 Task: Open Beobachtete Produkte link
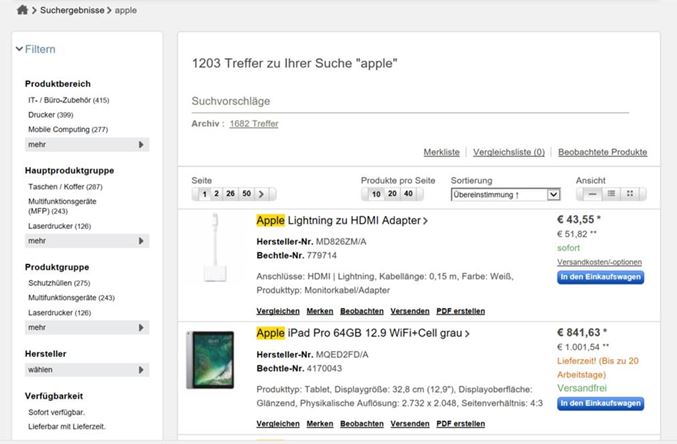(602, 152)
